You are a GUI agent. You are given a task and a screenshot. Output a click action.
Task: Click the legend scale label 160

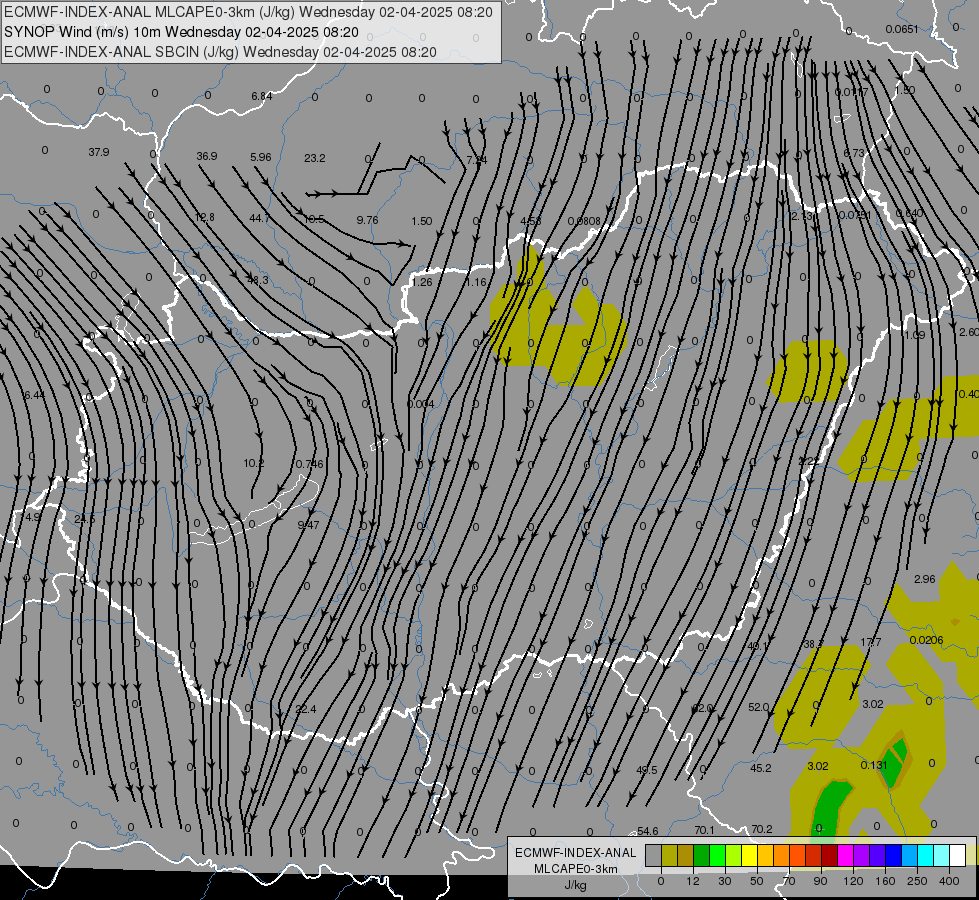[885, 881]
